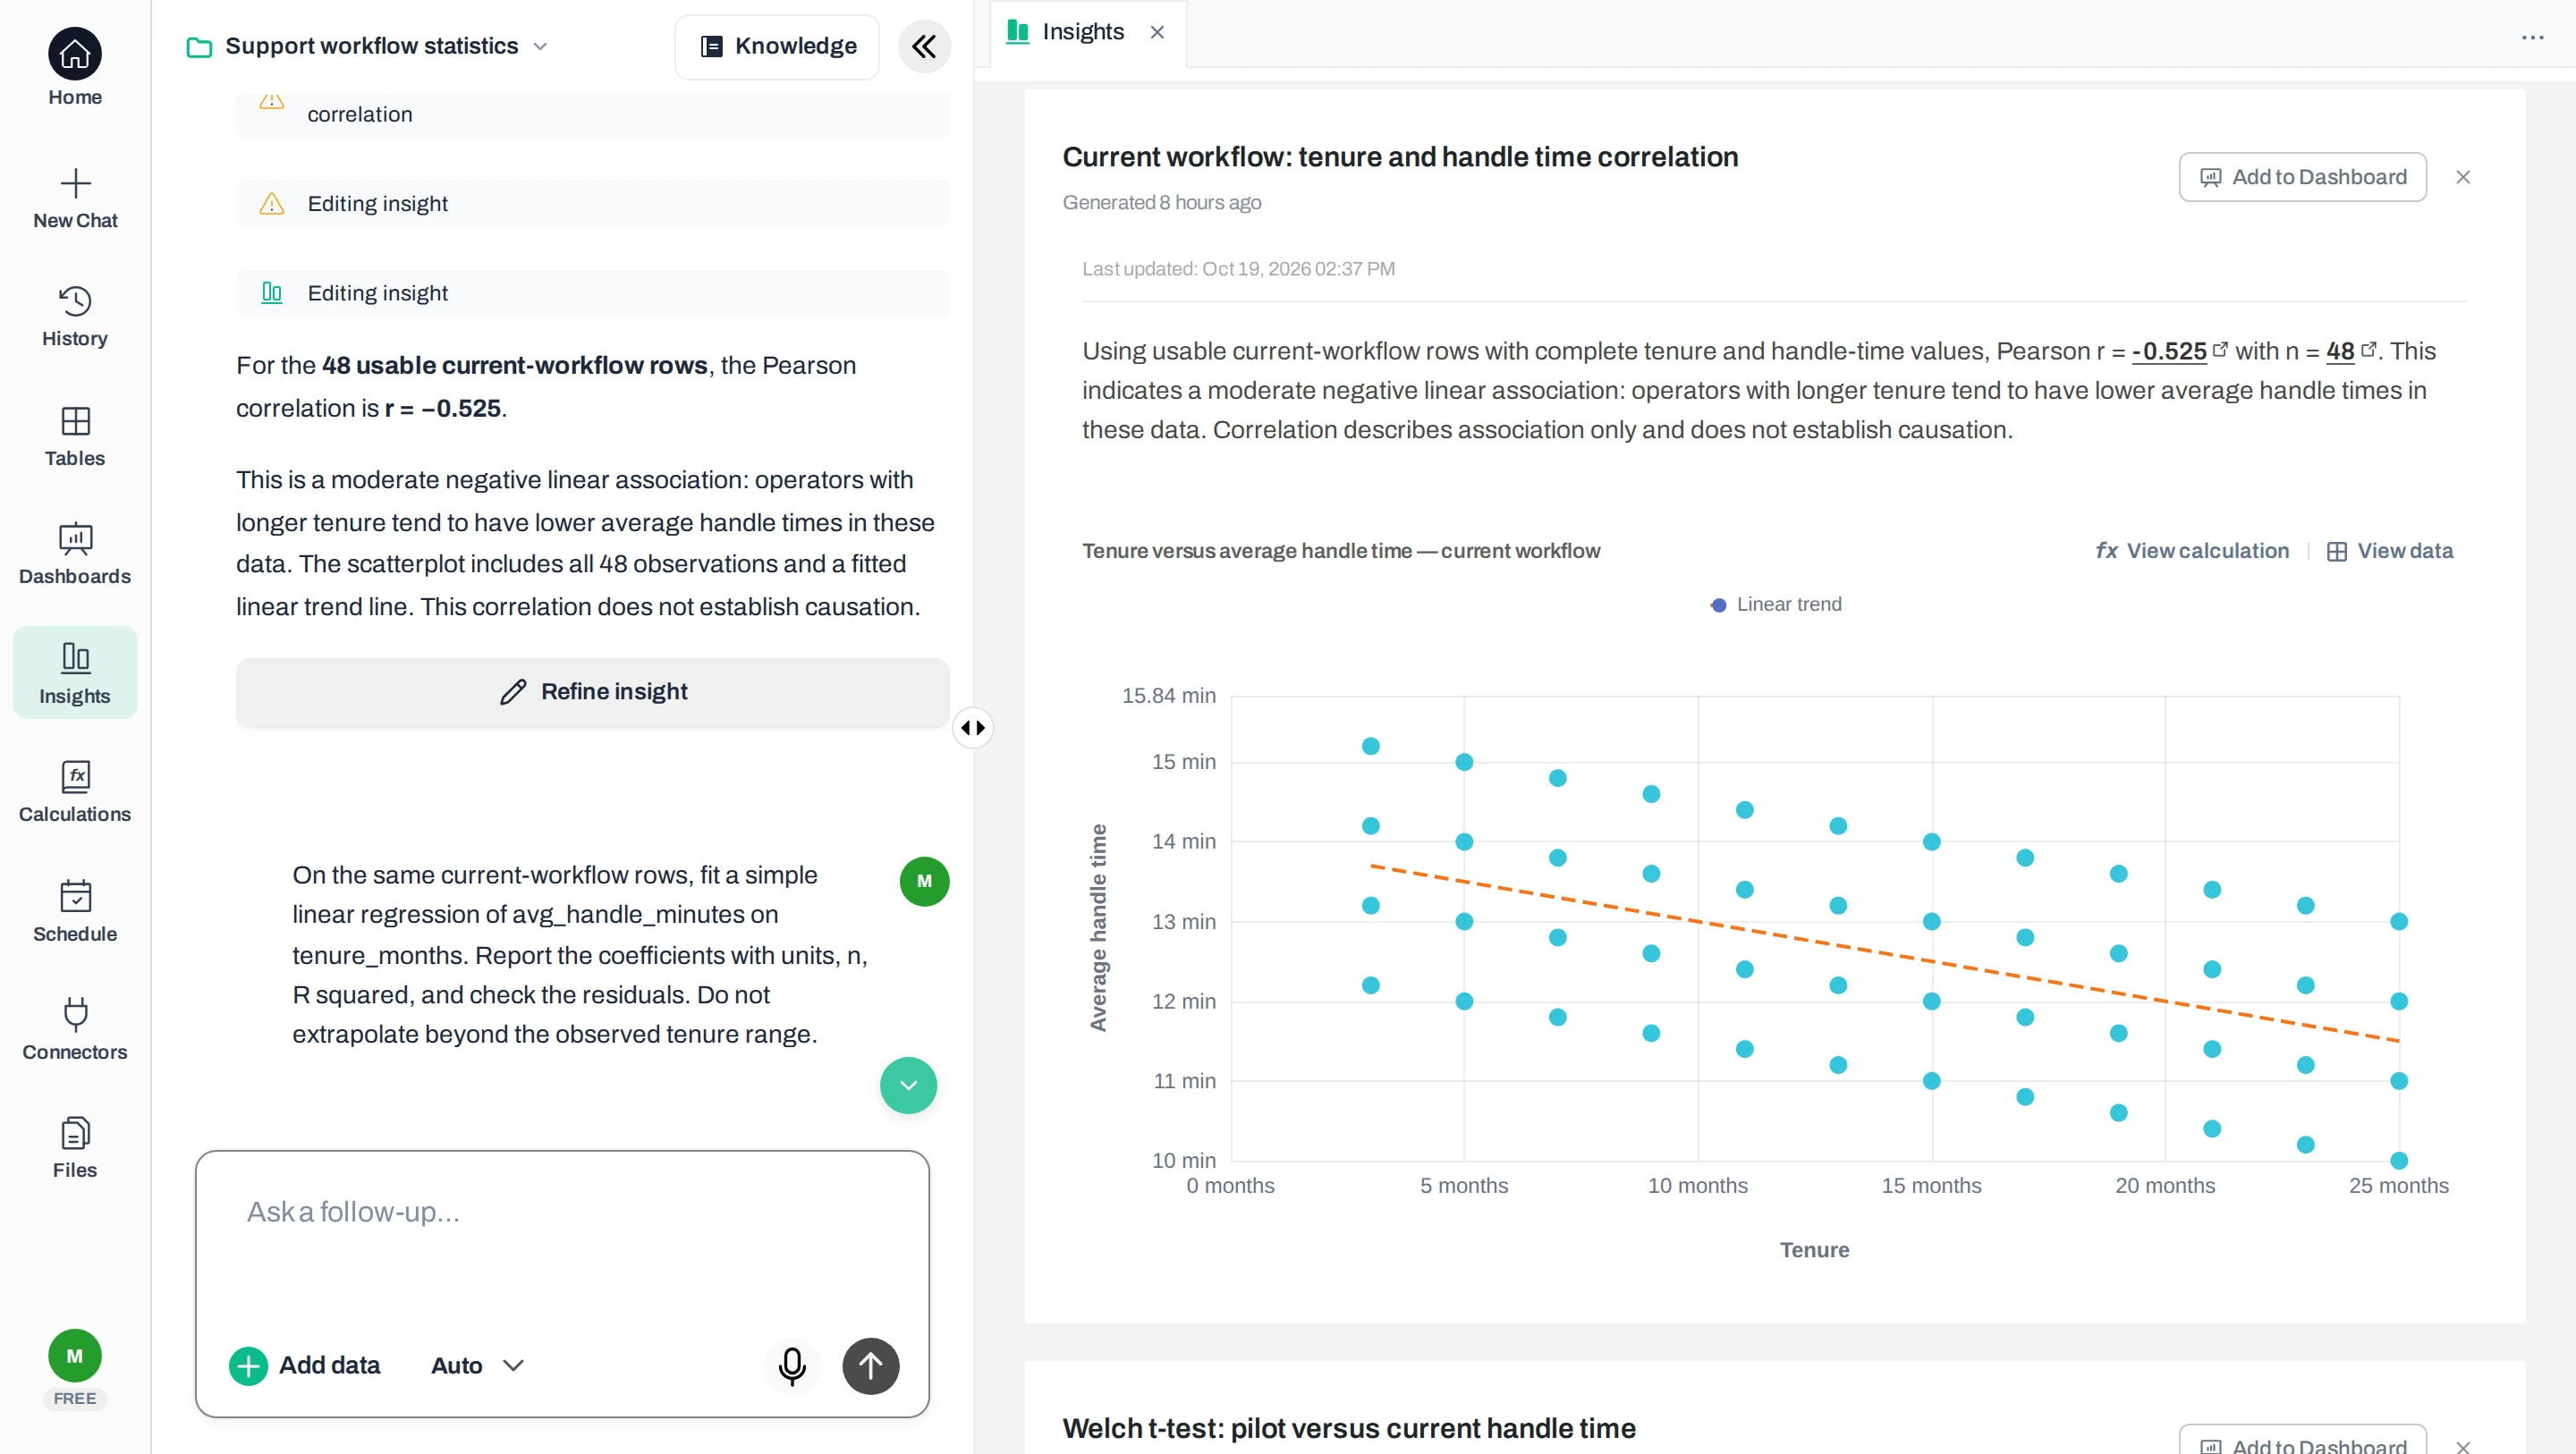The image size is (2576, 1454).
Task: Open Schedule section
Action: click(75, 911)
